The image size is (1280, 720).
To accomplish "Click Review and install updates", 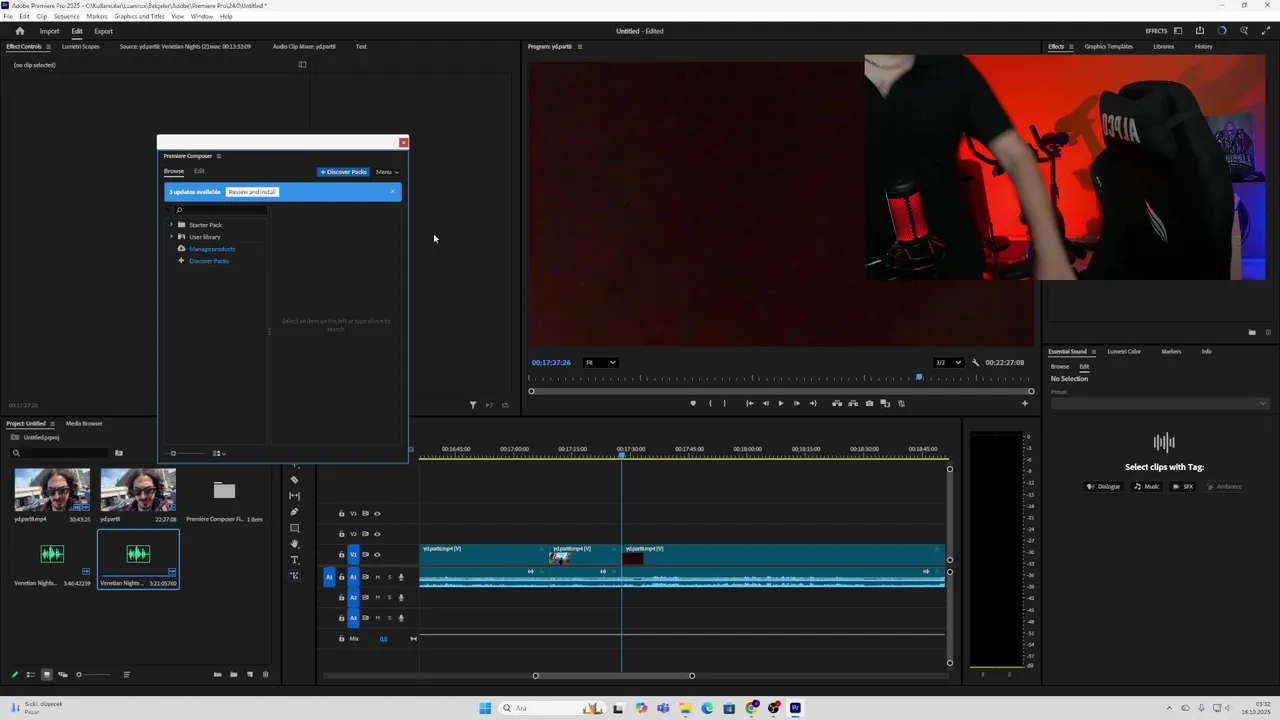I will [252, 192].
